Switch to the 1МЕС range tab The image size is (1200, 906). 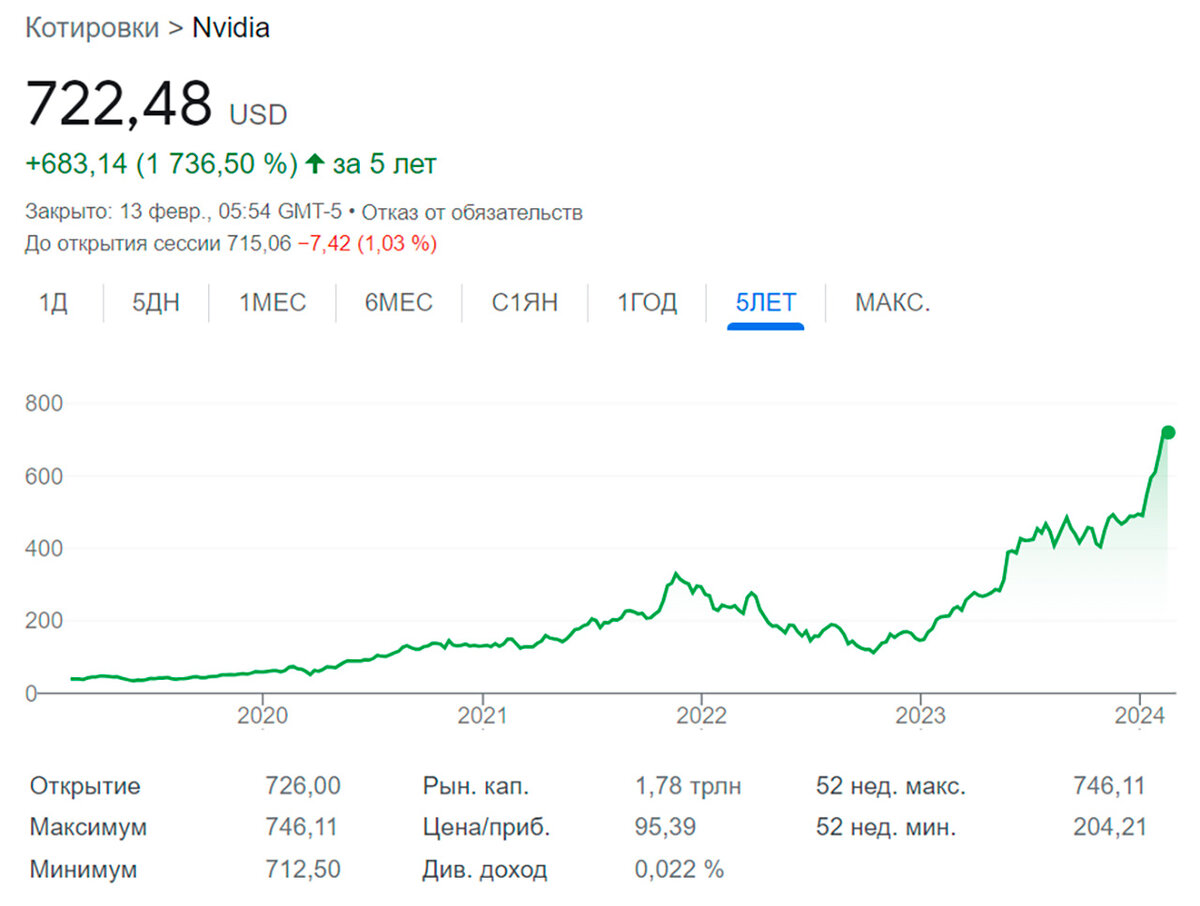272,302
